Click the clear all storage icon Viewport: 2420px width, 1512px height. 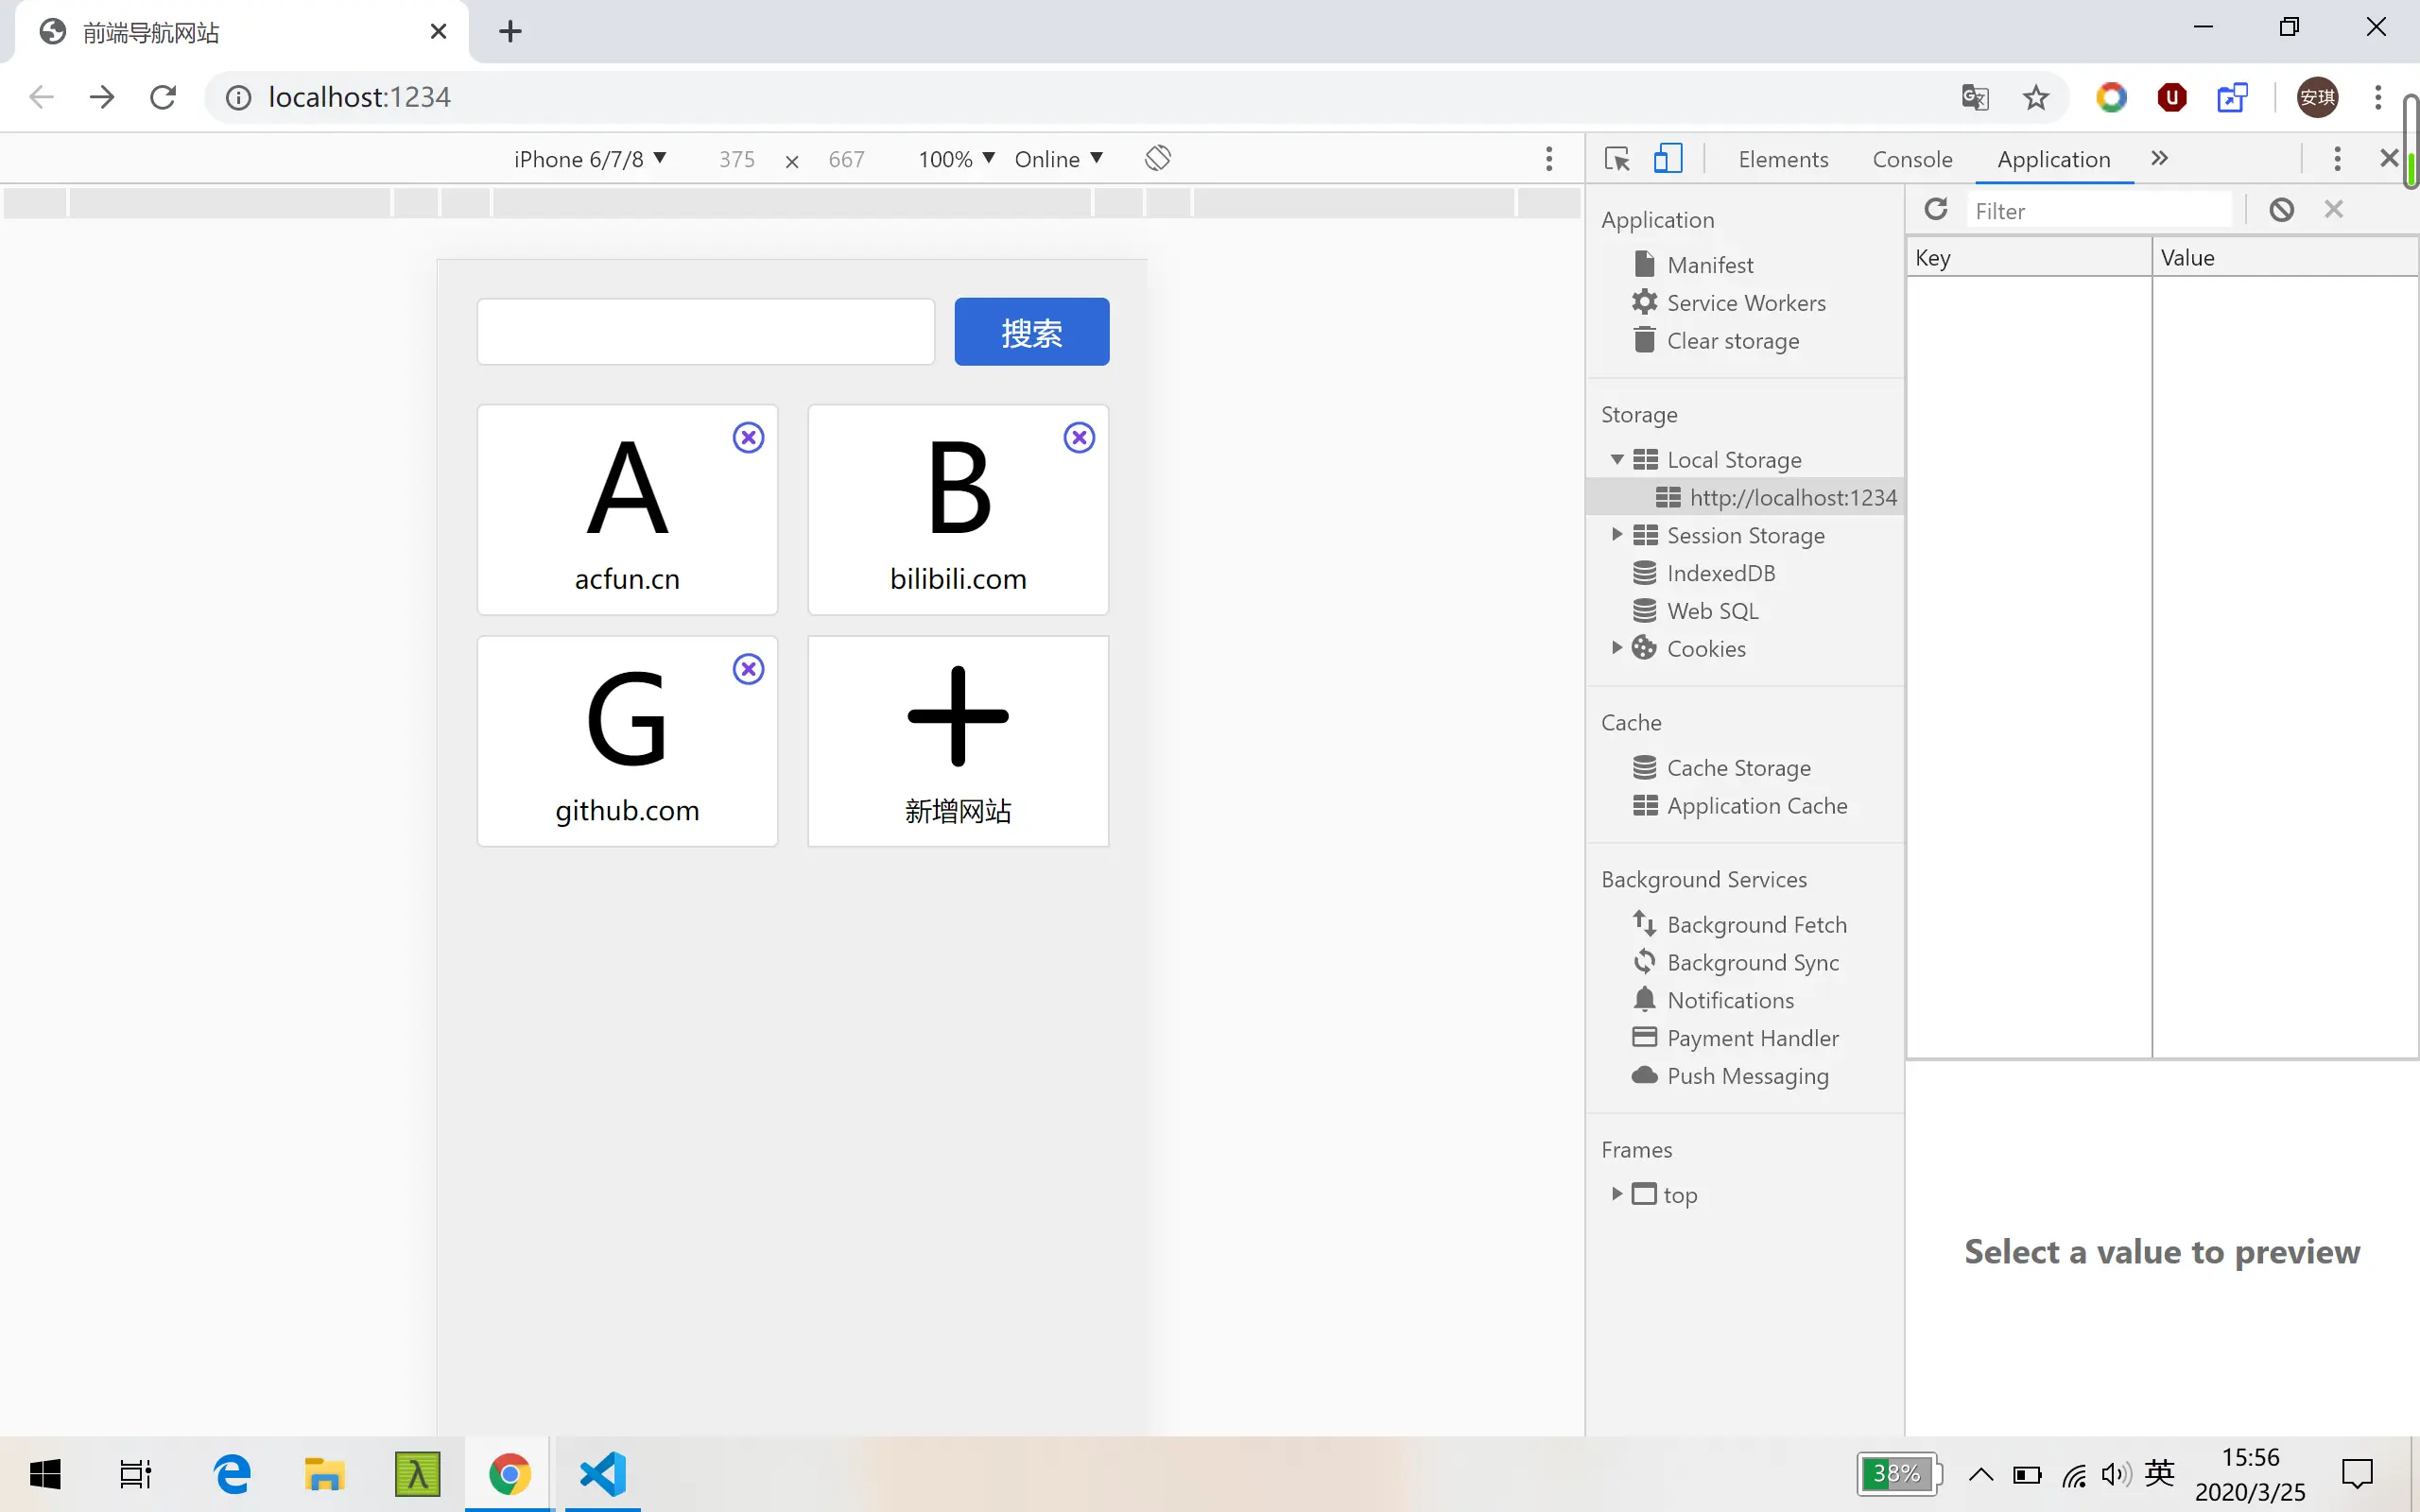point(2281,209)
